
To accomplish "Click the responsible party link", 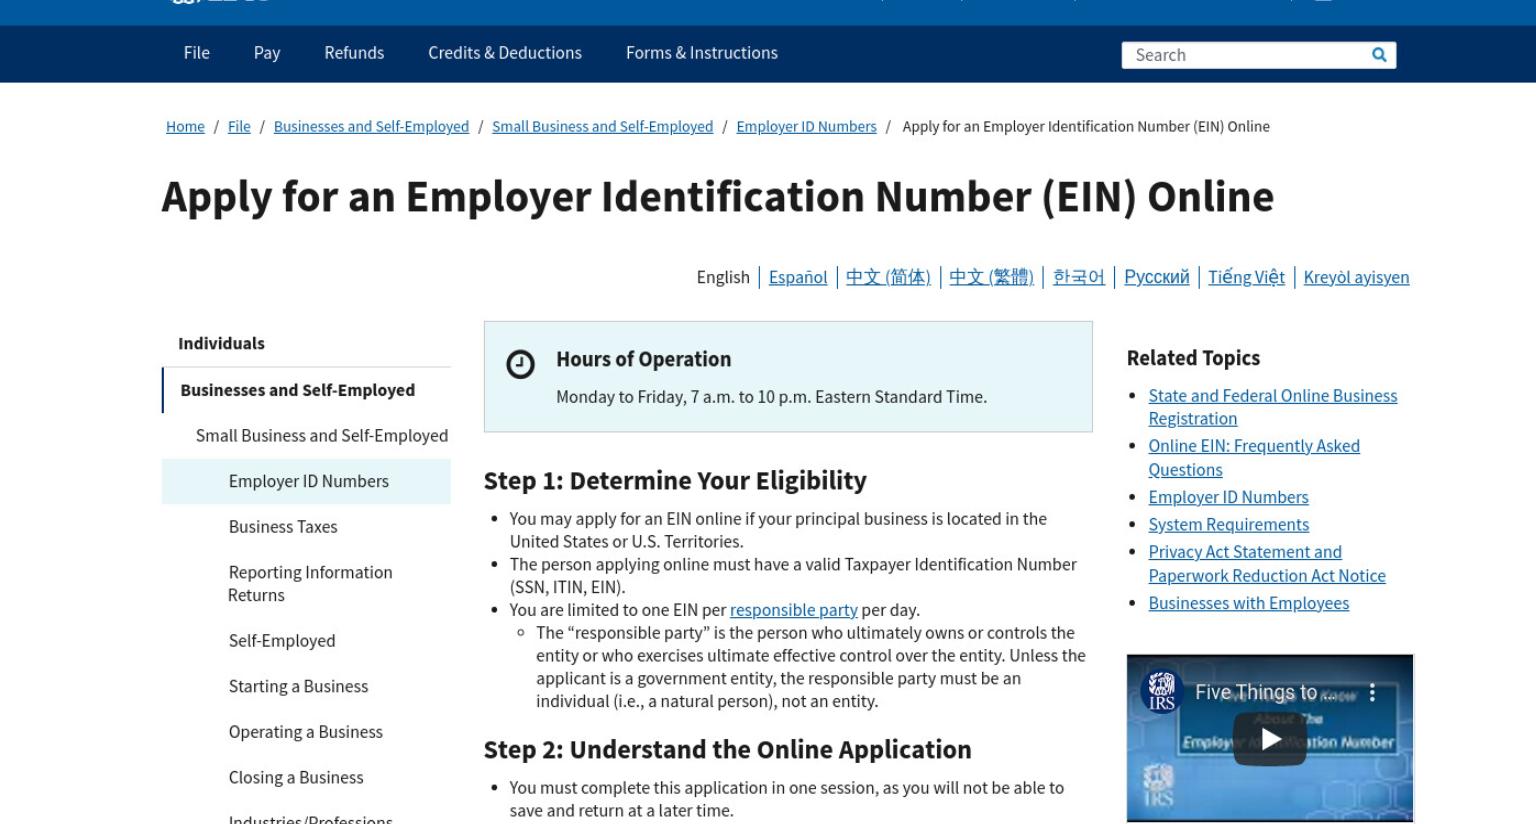I will coord(793,610).
